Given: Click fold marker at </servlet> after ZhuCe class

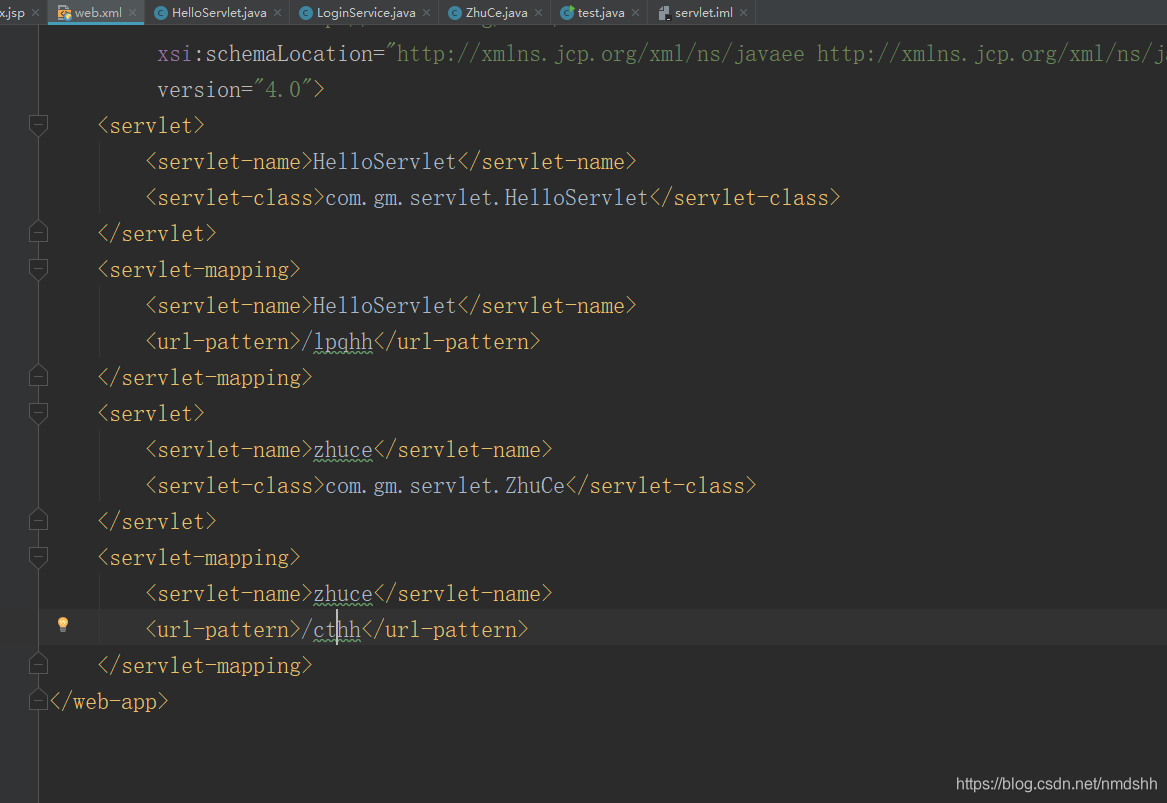Looking at the screenshot, I should point(39,521).
